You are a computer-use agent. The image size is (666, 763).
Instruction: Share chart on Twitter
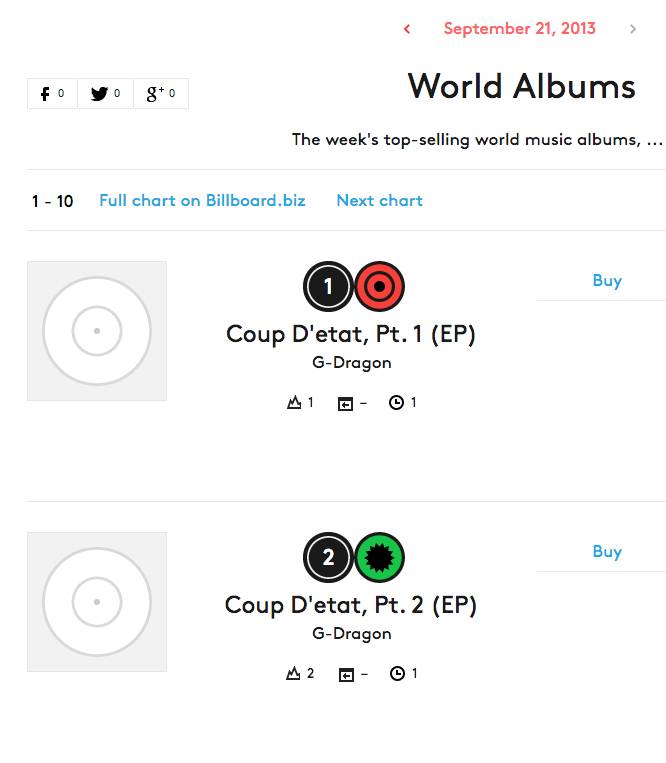click(106, 93)
